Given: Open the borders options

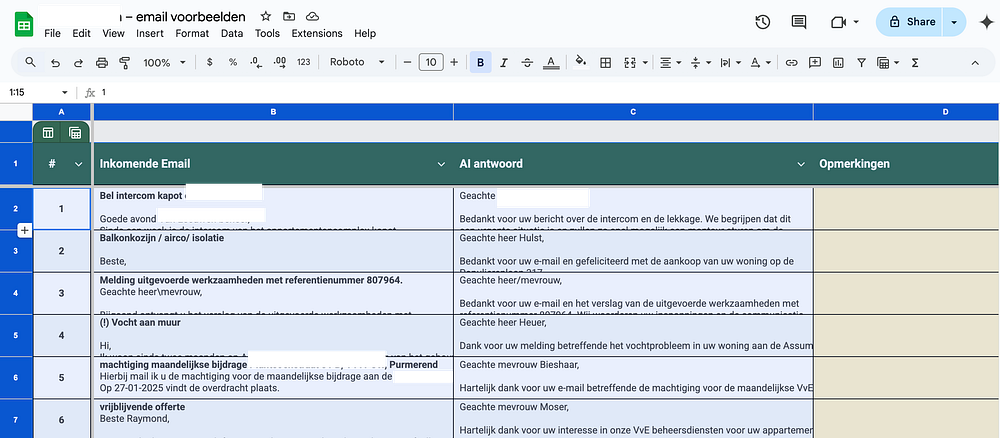Looking at the screenshot, I should point(606,62).
